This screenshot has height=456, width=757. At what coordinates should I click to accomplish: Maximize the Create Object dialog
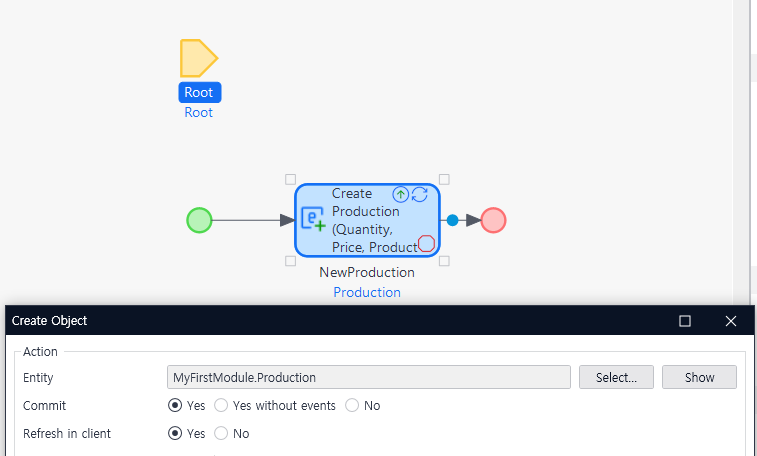685,321
